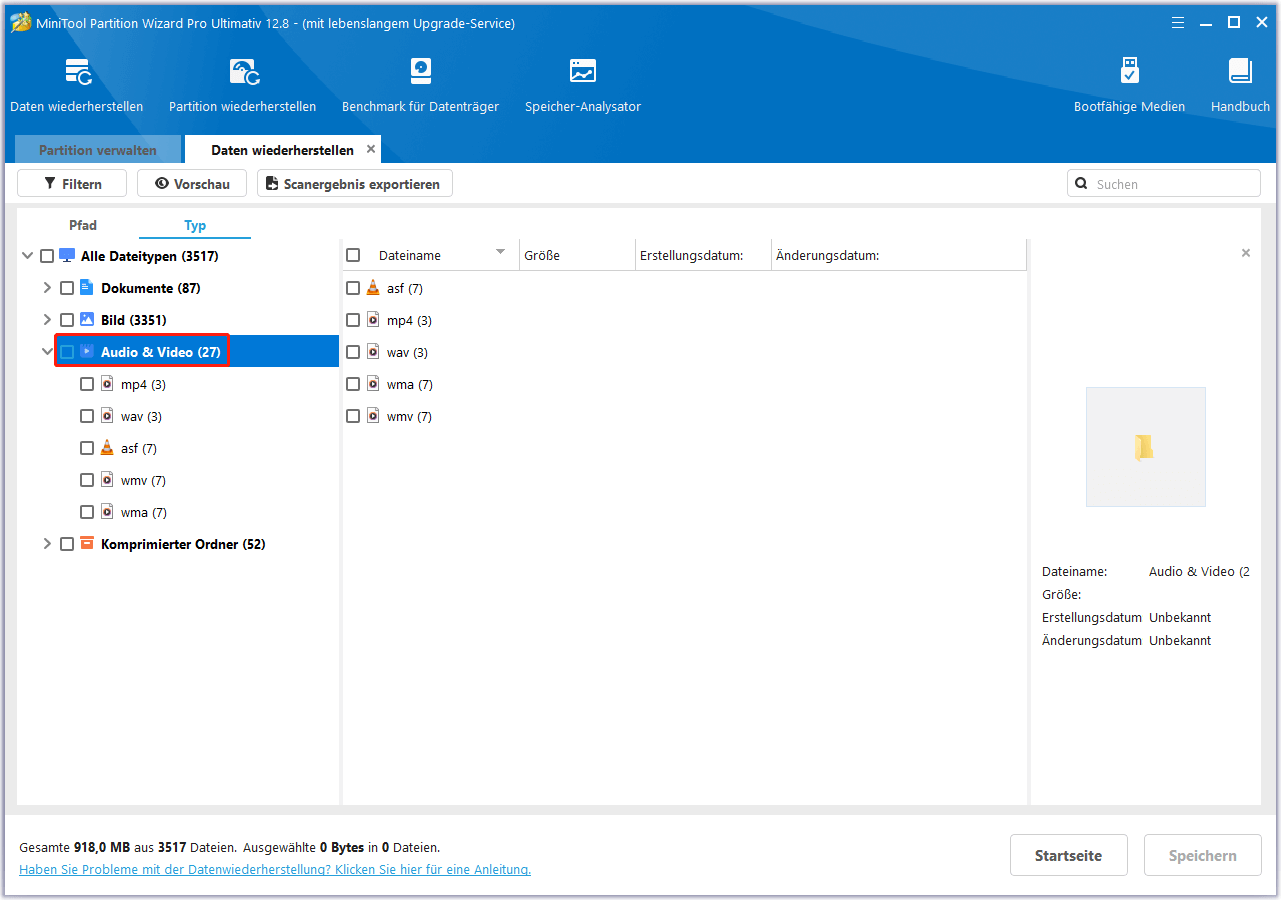Check the mp4 (3) tree checkbox
This screenshot has width=1281, height=900.
pyautogui.click(x=87, y=384)
